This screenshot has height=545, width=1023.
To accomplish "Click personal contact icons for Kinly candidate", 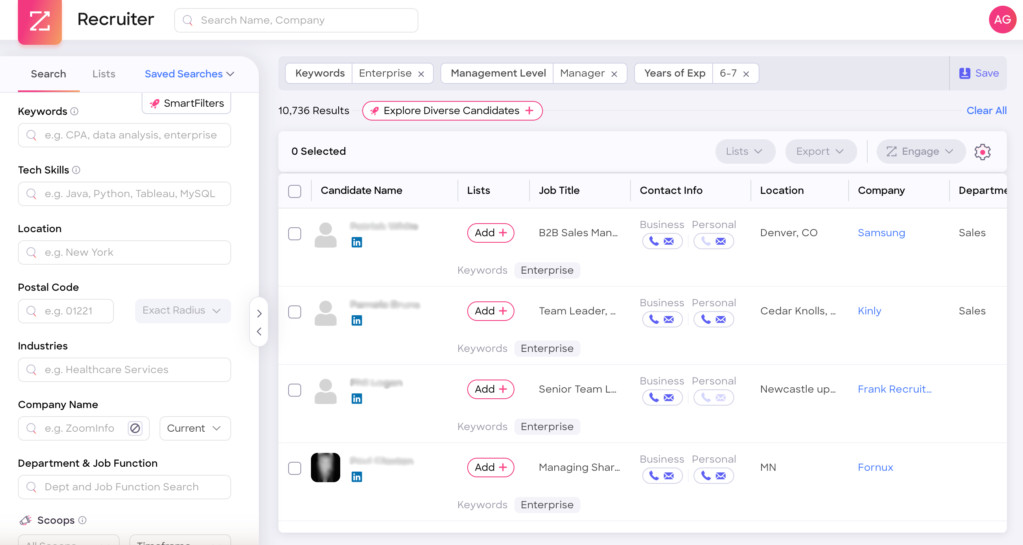I will pyautogui.click(x=714, y=320).
